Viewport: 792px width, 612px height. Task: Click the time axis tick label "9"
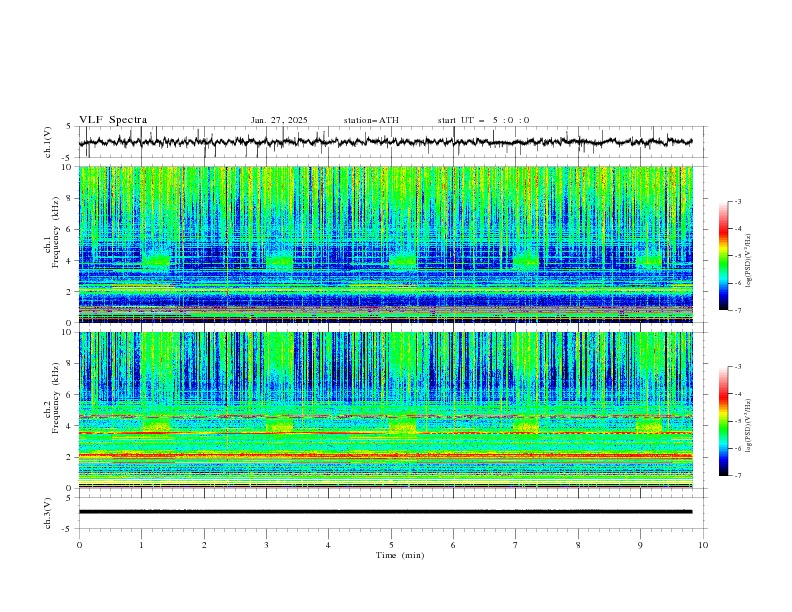tap(640, 545)
